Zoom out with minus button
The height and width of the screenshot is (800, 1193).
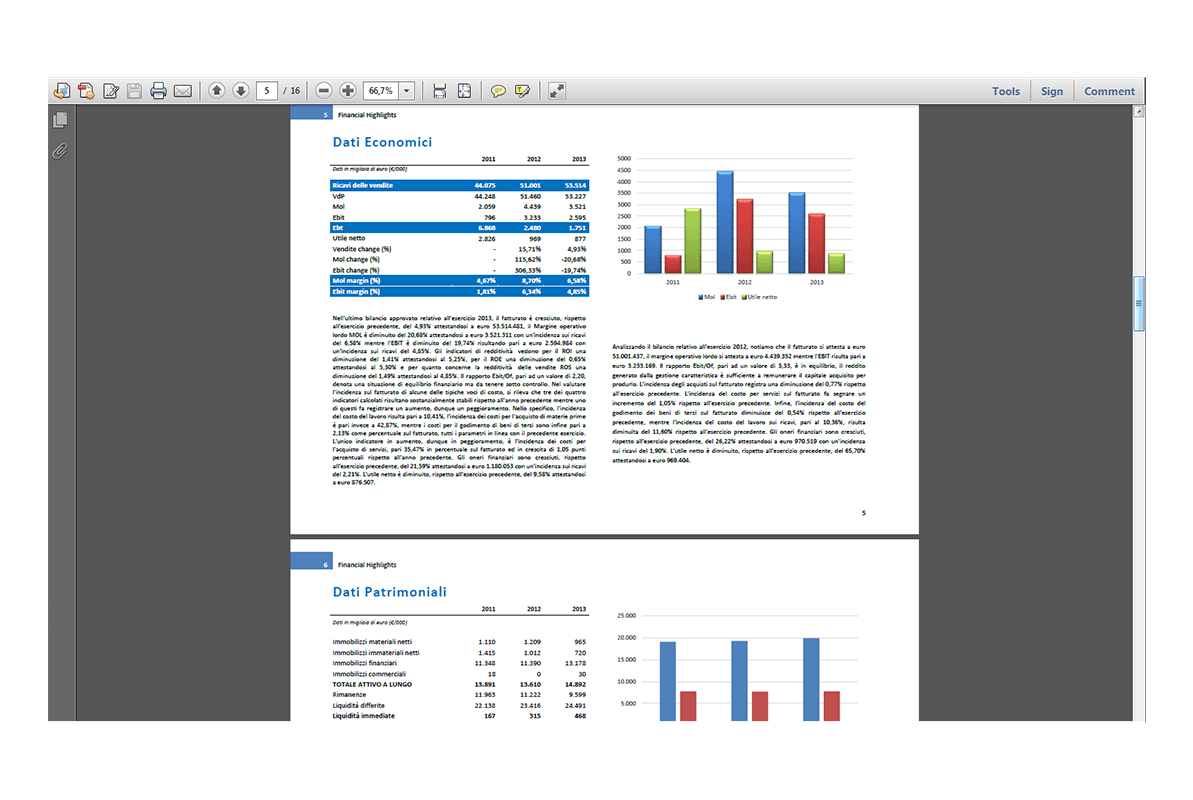(x=323, y=91)
